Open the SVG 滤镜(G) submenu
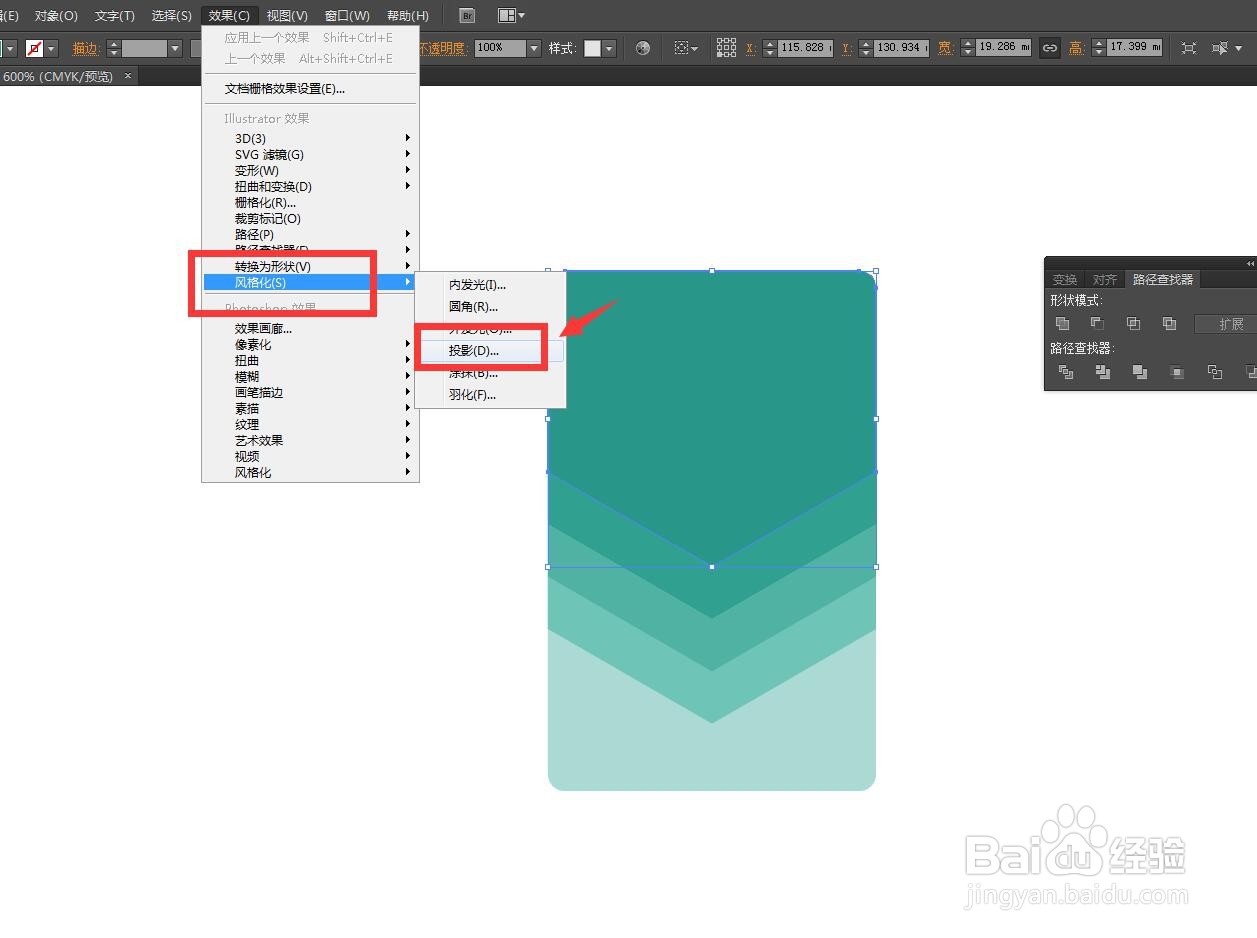The height and width of the screenshot is (938, 1257). point(310,154)
